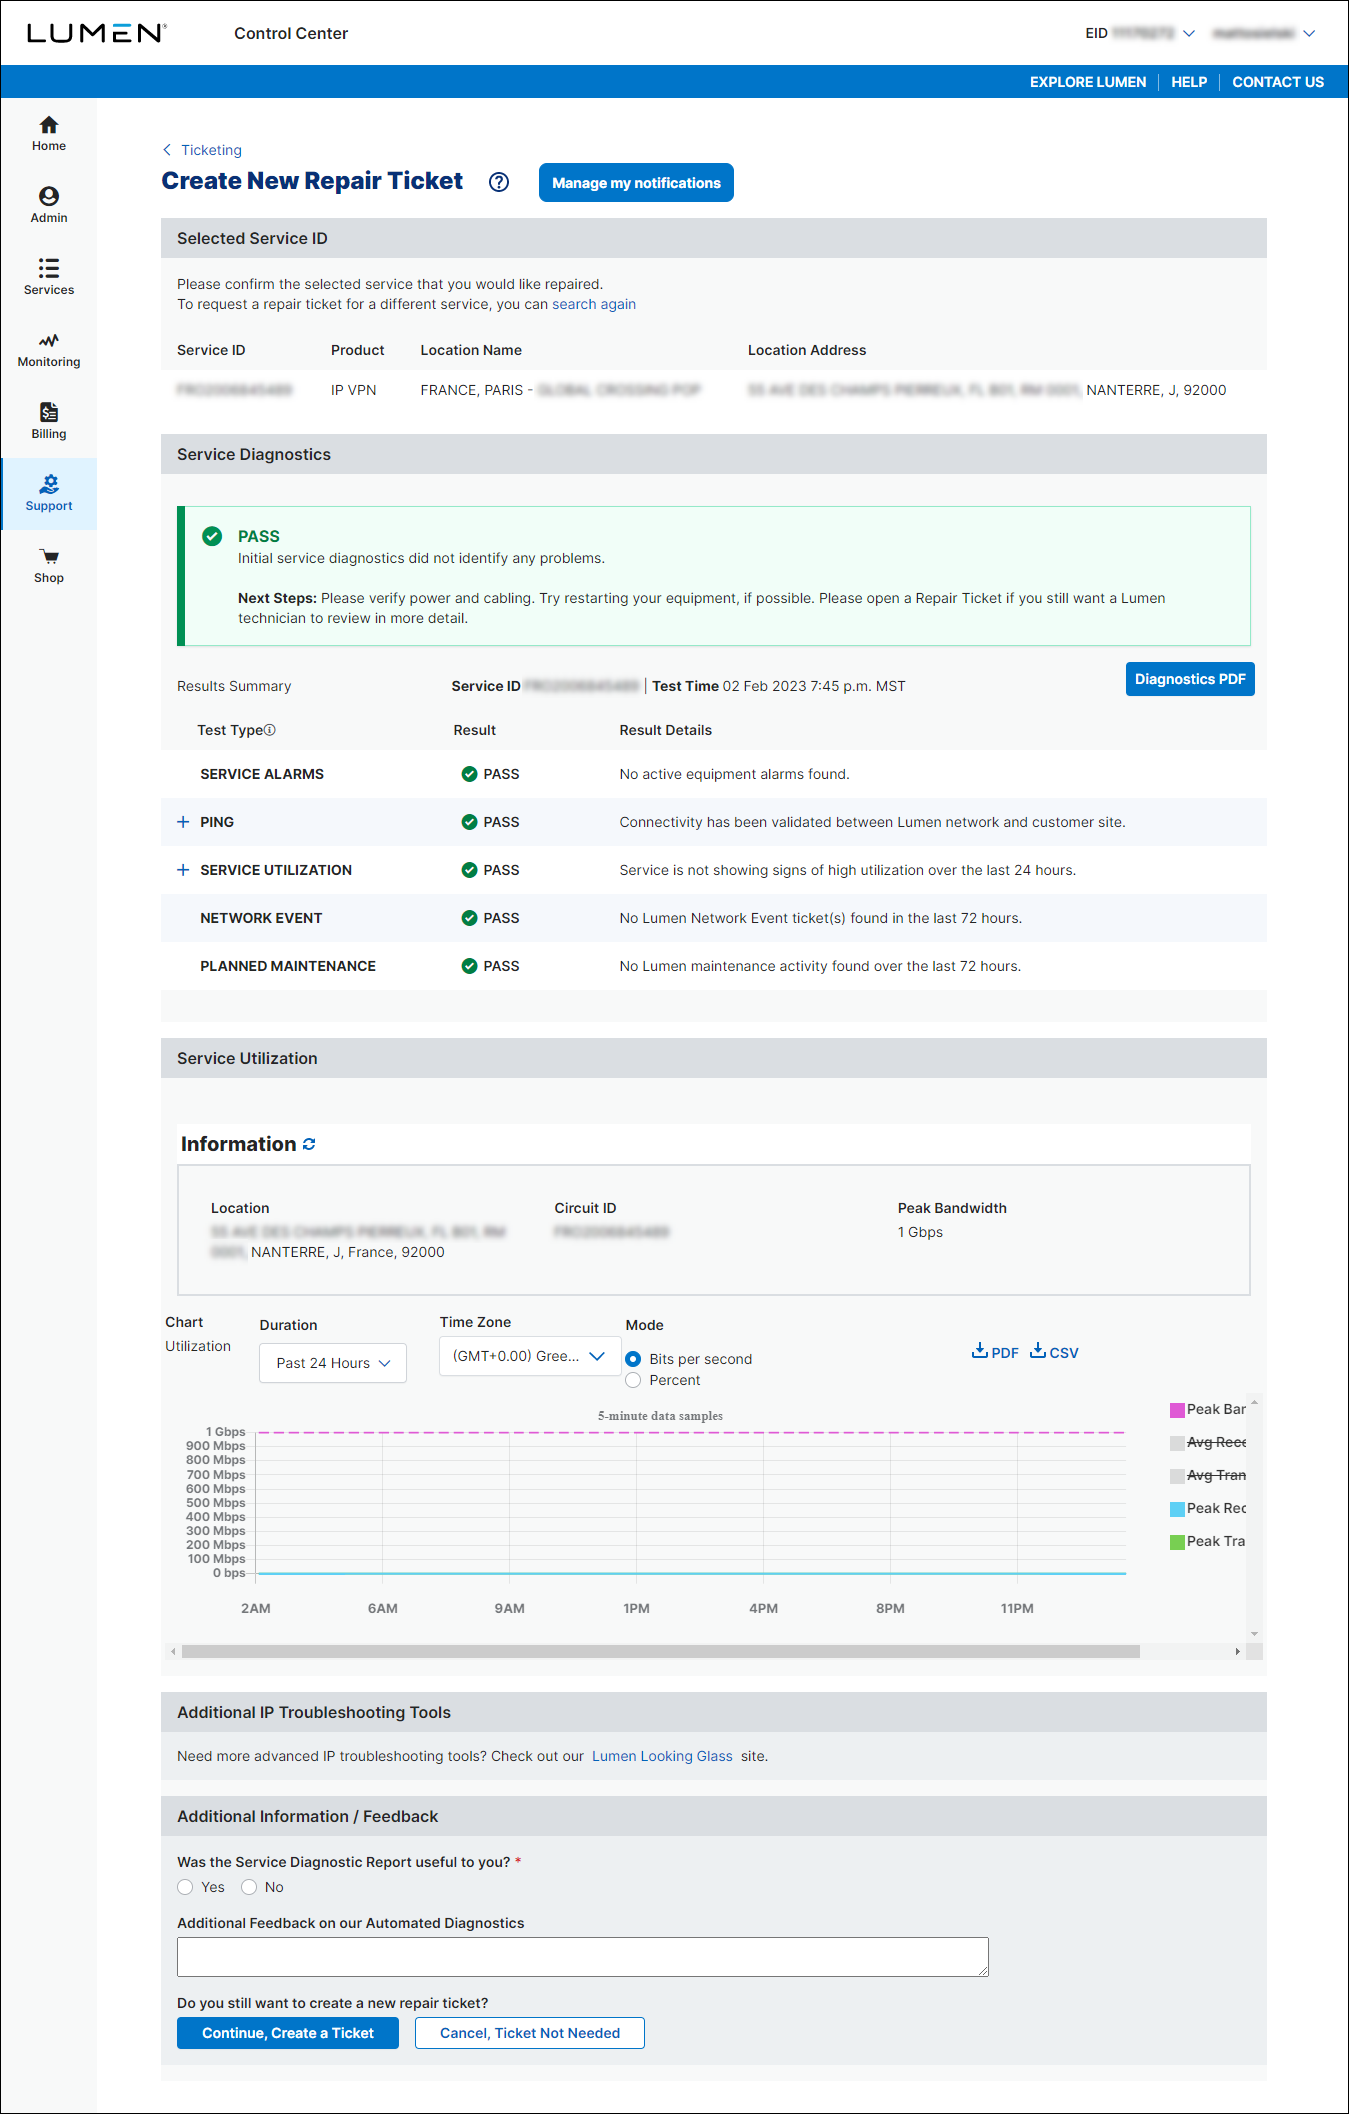This screenshot has width=1349, height=2114.
Task: Toggle Peak Transmitted legend series
Action: [1208, 1541]
